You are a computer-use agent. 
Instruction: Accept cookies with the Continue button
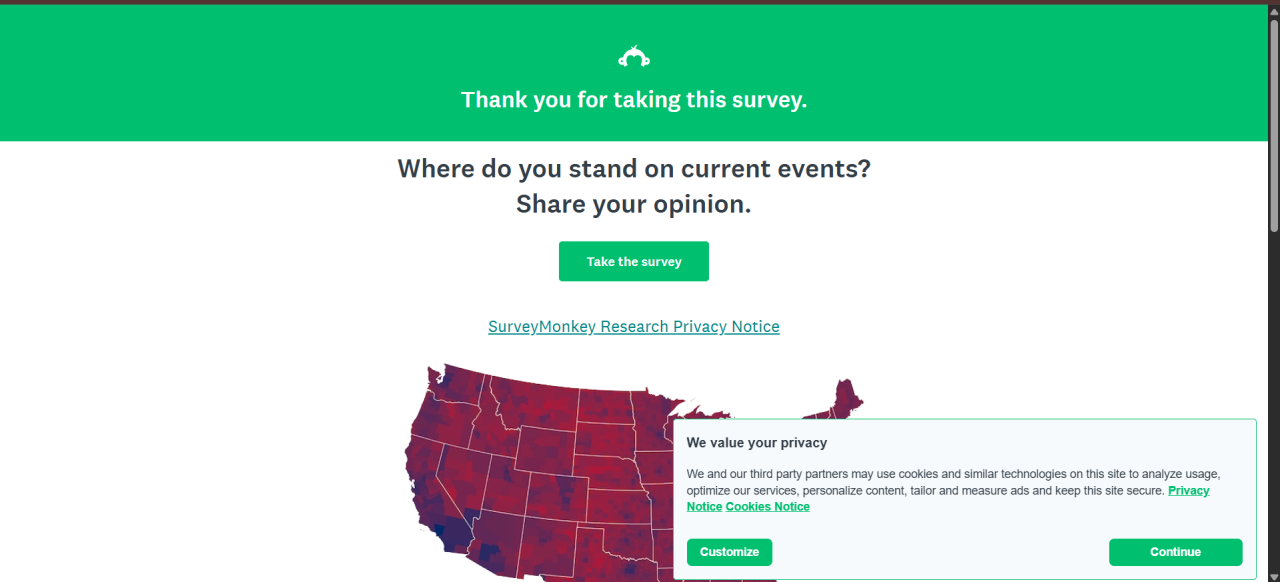point(1175,552)
